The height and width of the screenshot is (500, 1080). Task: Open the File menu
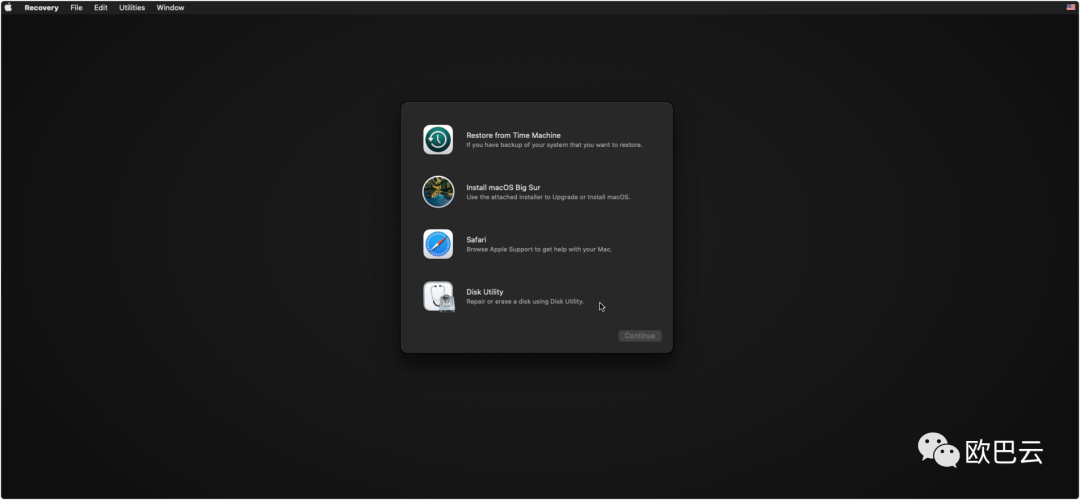76,8
